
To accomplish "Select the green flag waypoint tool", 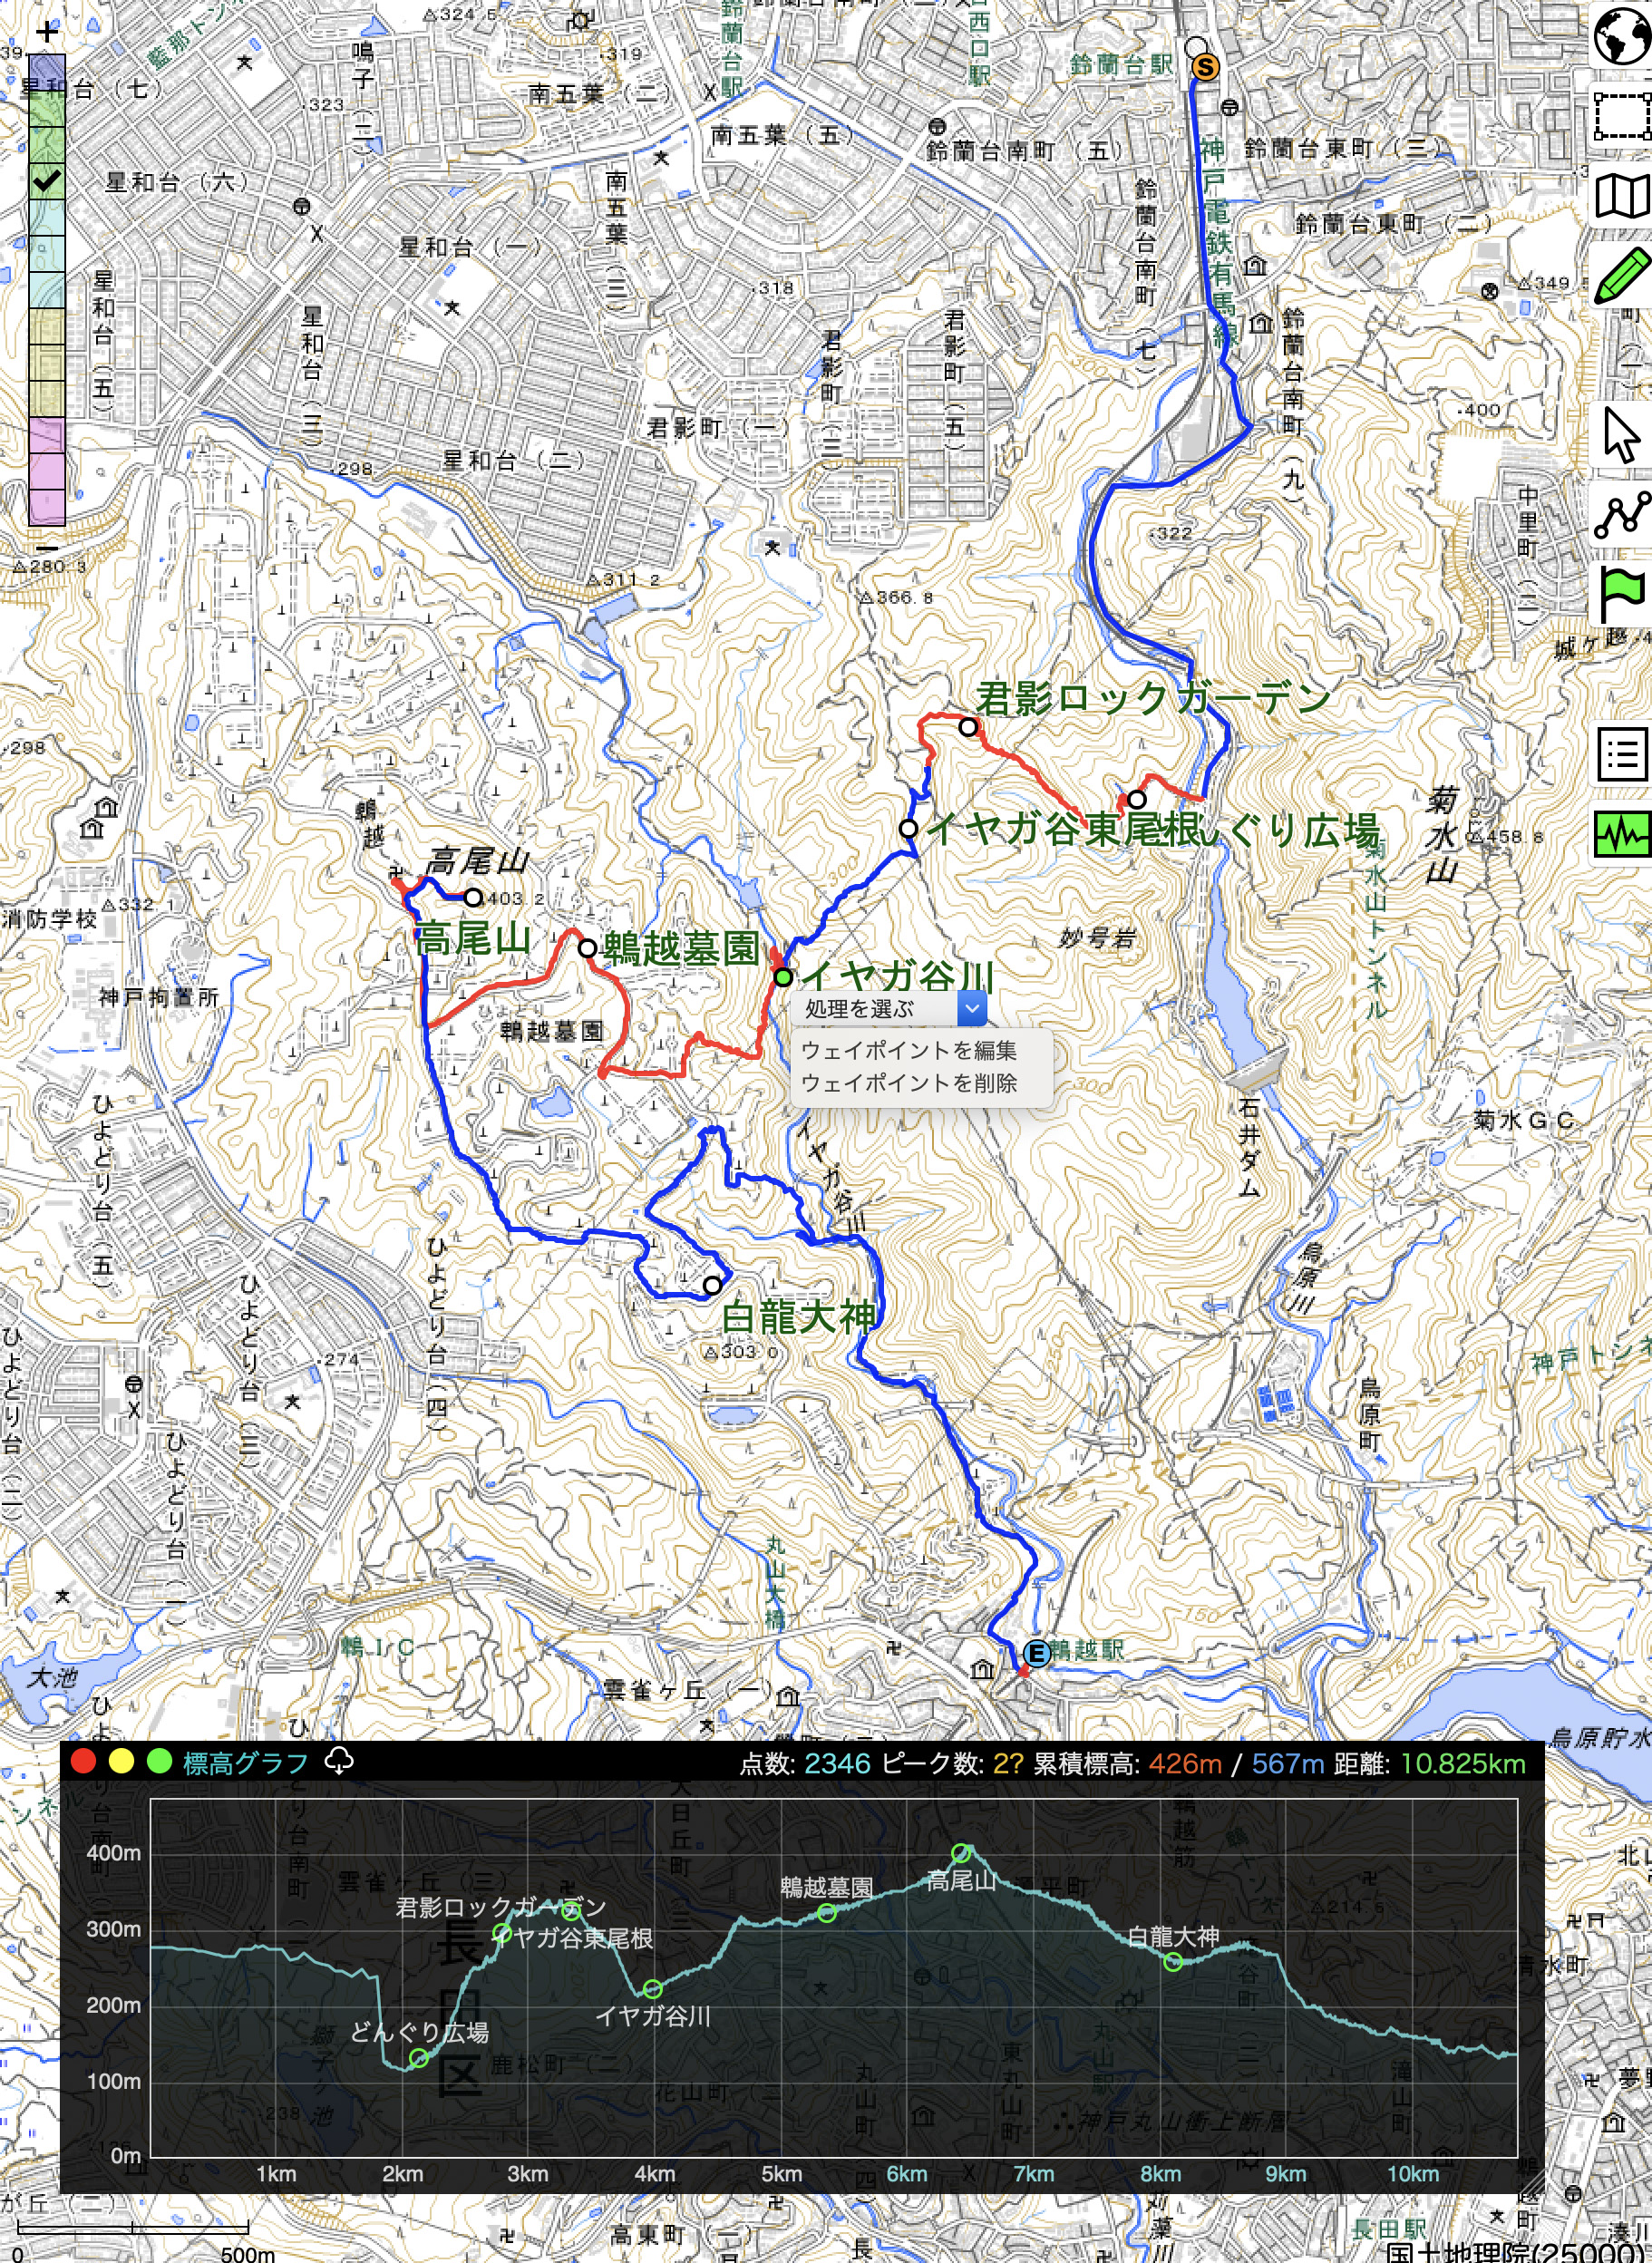I will (1622, 593).
